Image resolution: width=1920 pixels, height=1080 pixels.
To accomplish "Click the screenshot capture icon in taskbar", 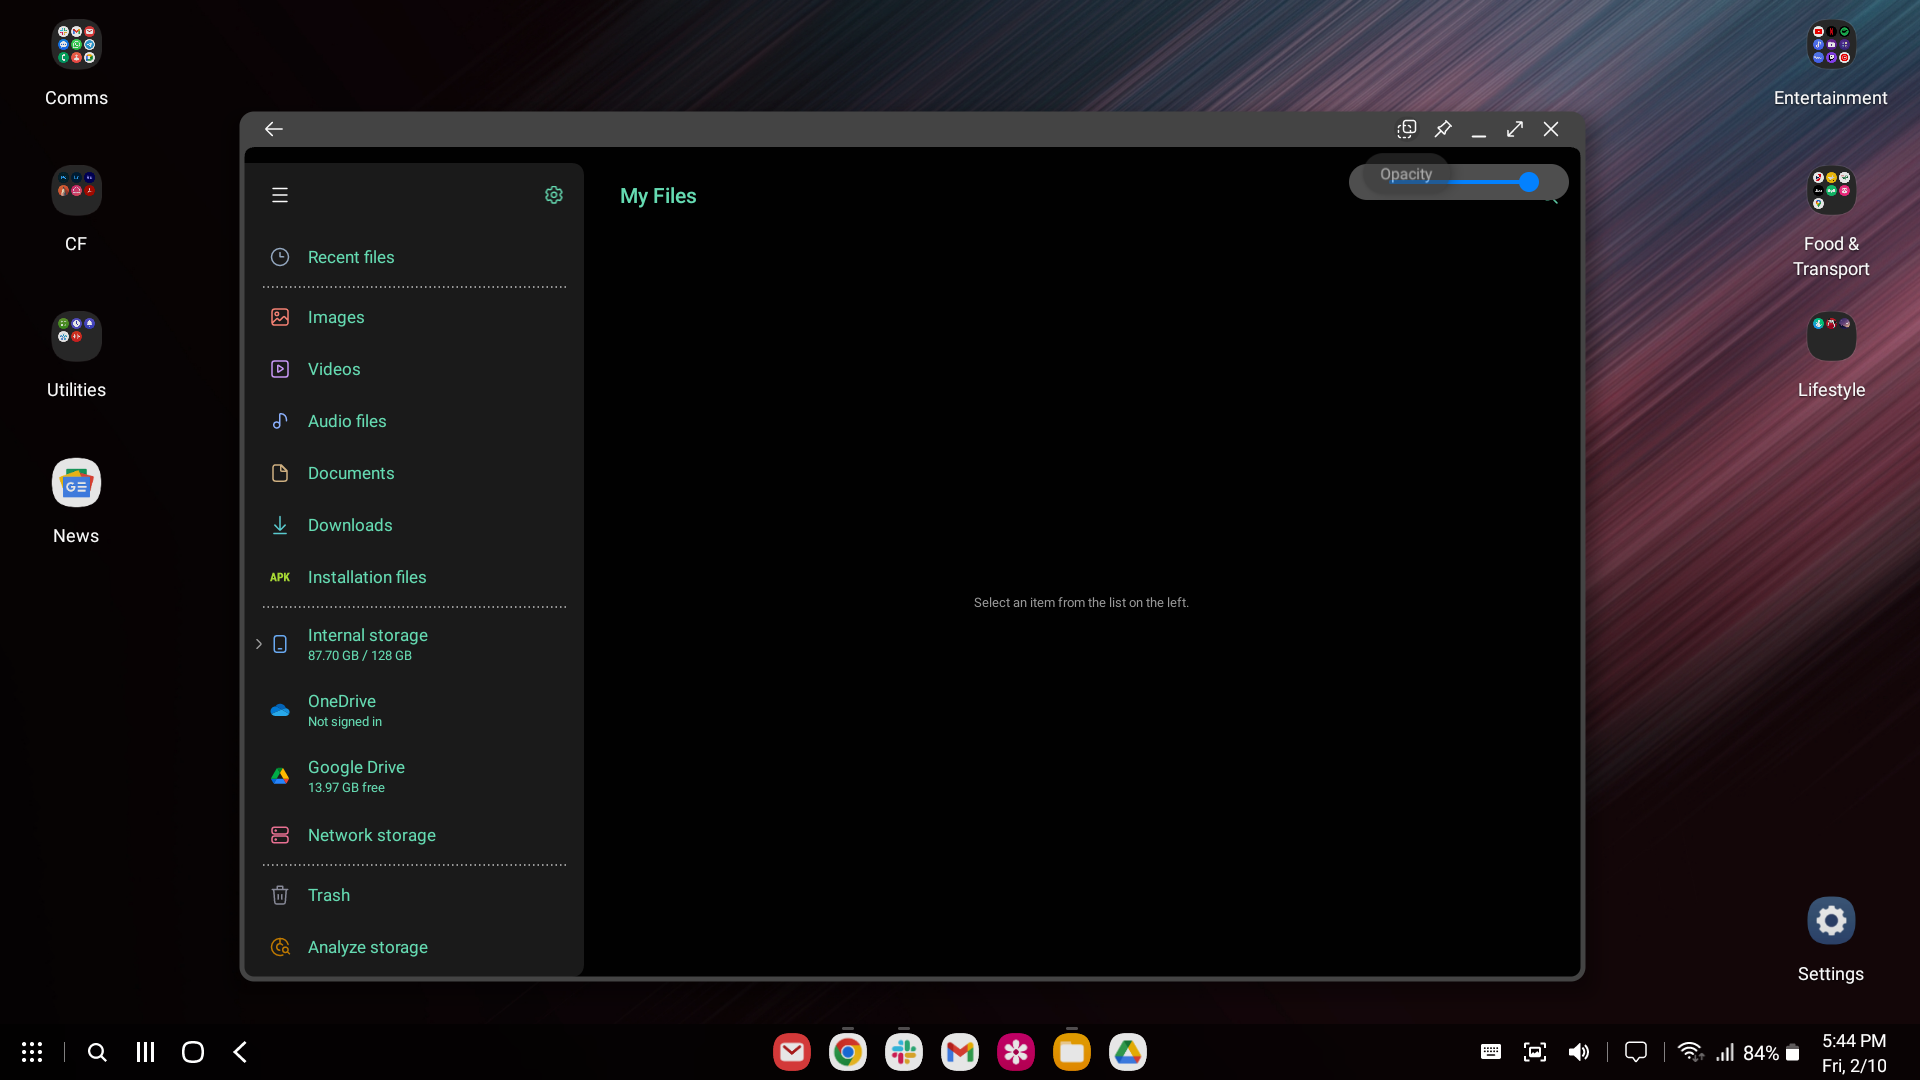I will (x=1534, y=1052).
